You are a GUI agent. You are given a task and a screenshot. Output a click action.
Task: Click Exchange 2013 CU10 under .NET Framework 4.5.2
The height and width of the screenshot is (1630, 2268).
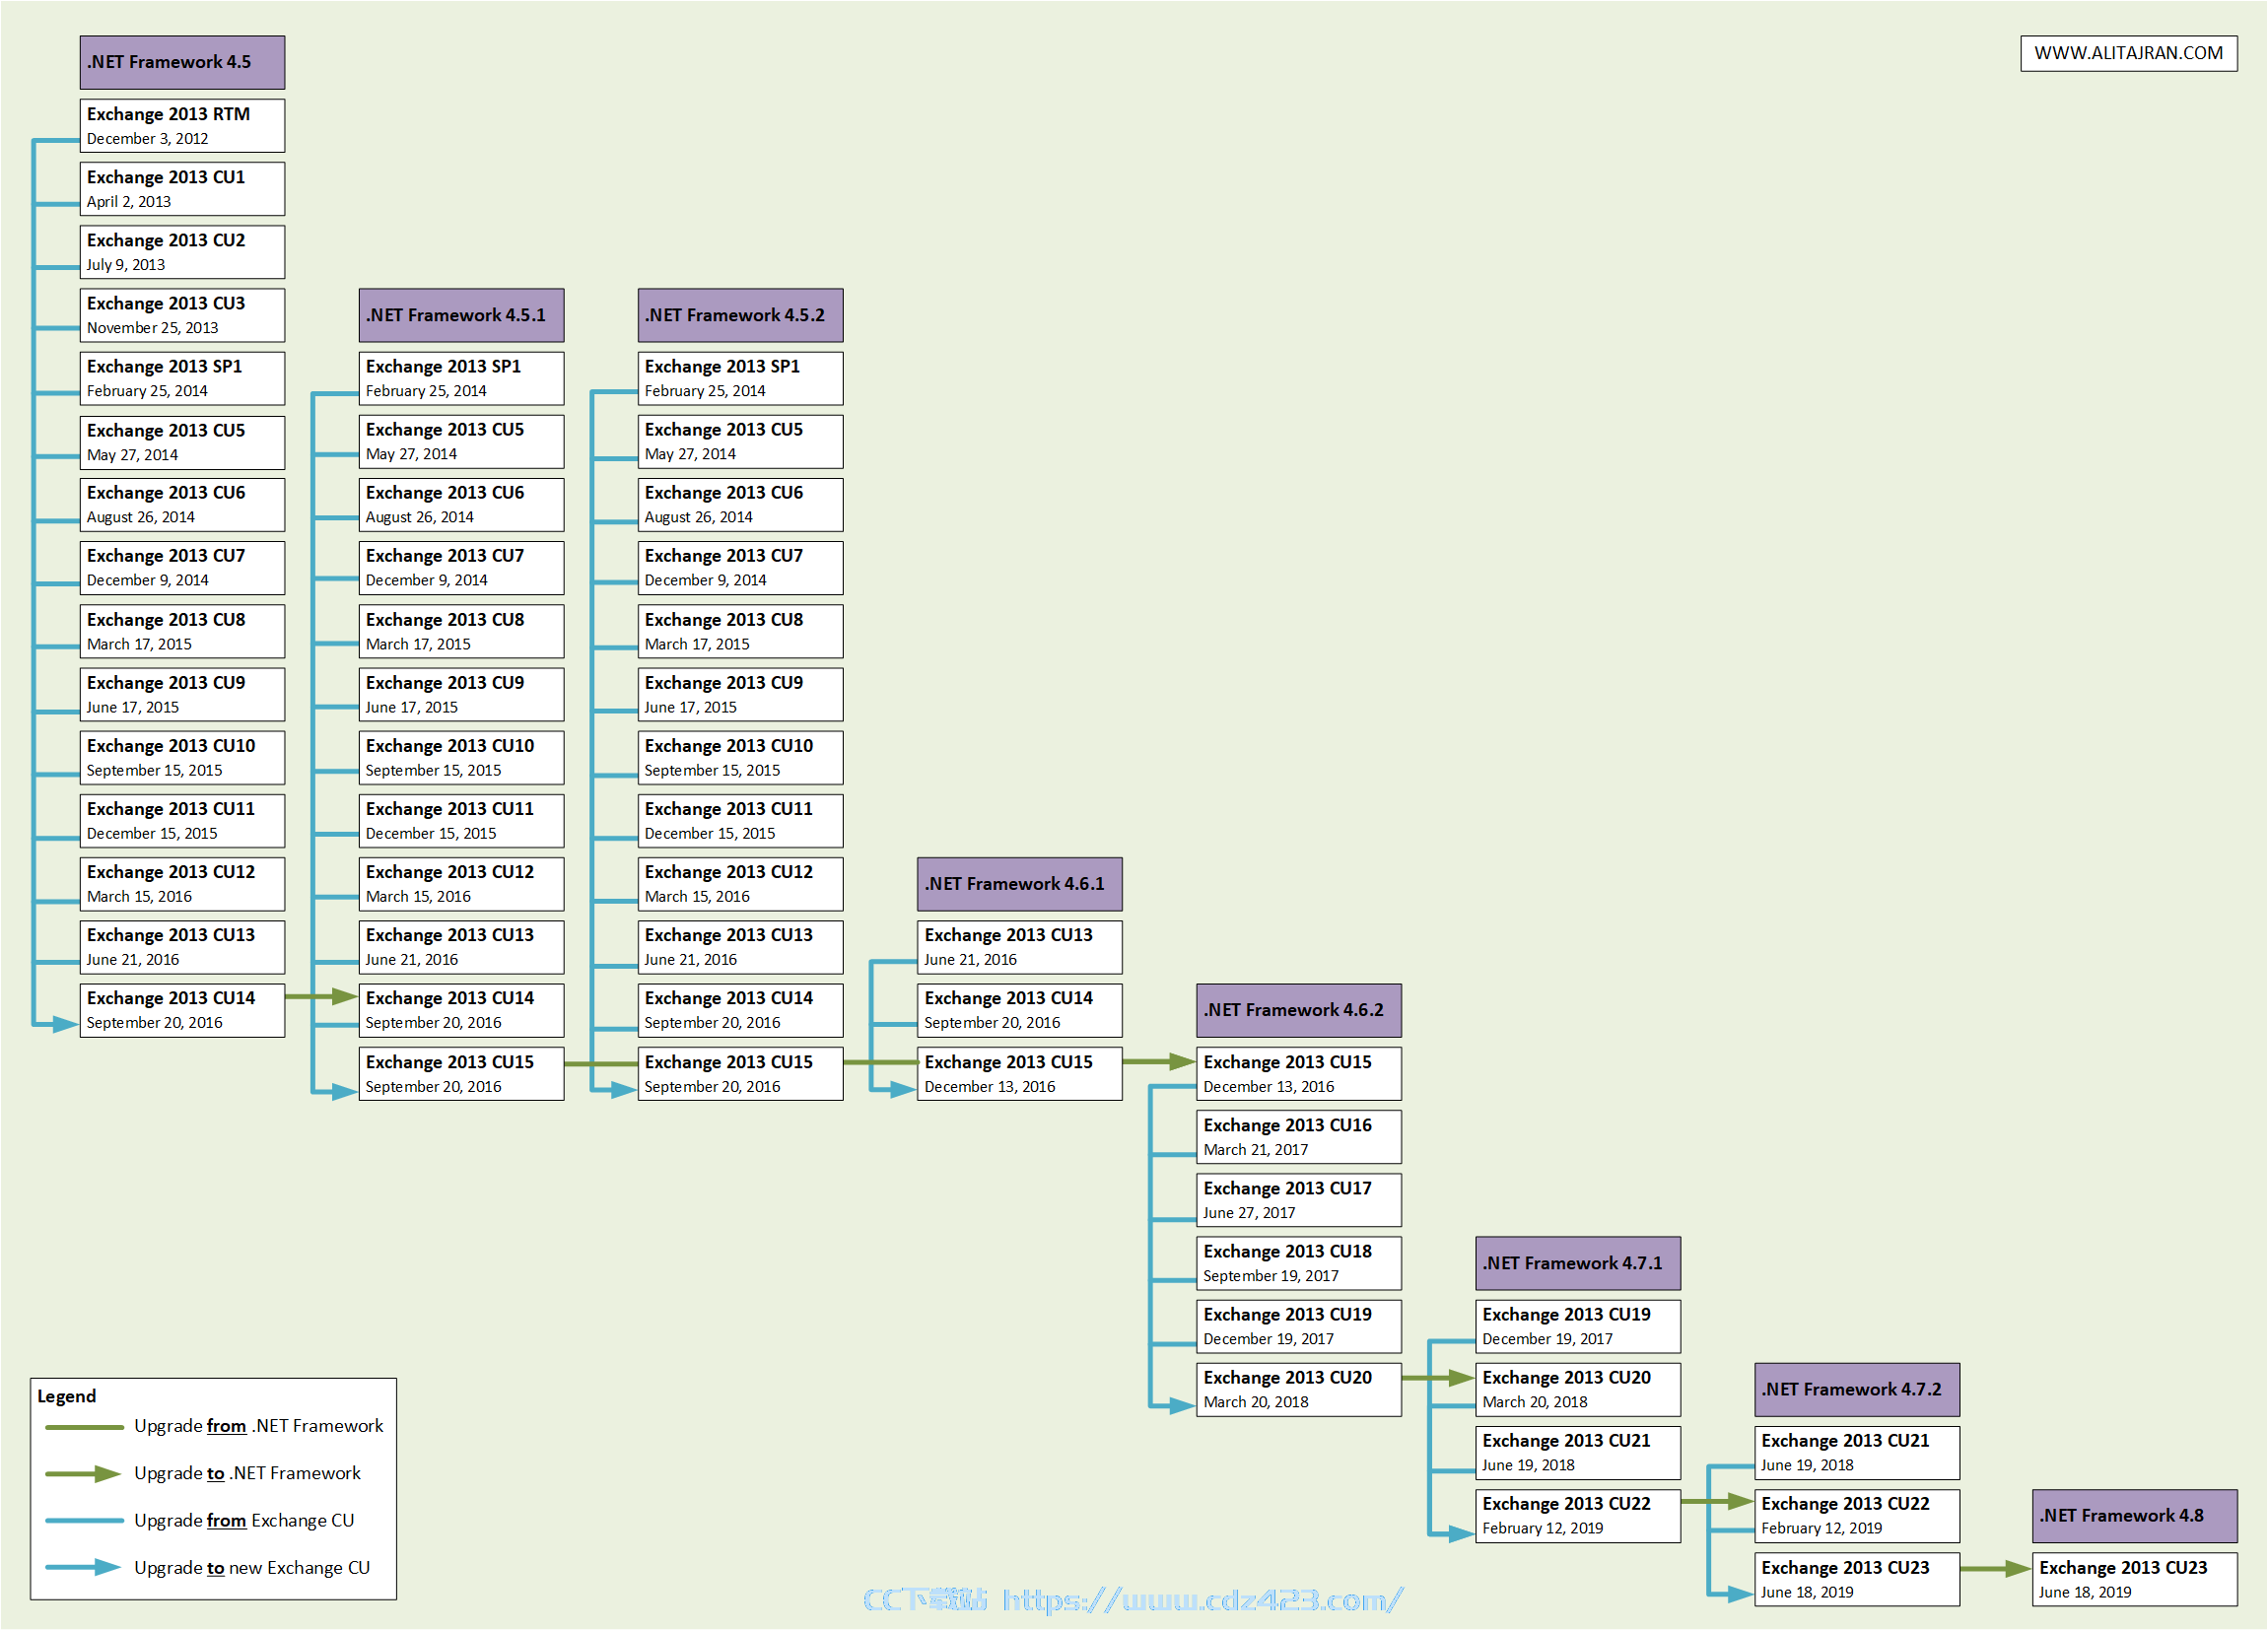coord(740,757)
